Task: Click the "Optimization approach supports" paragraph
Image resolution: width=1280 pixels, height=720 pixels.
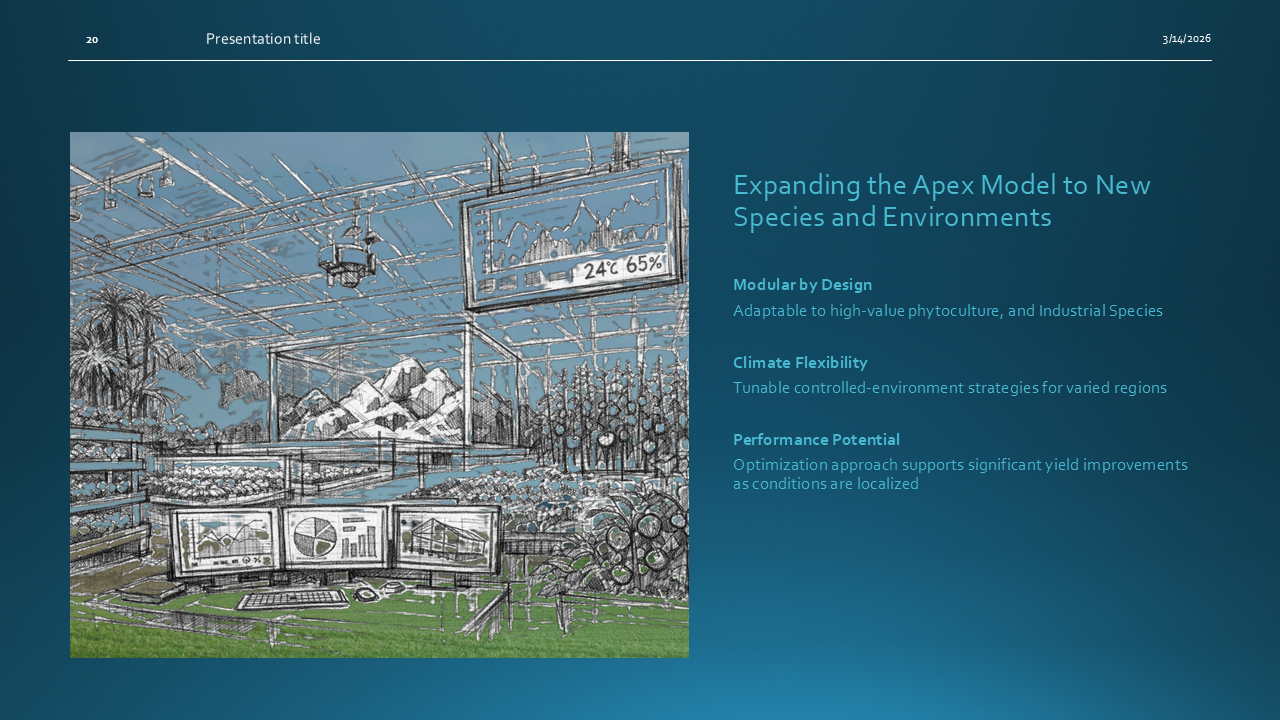Action: (x=959, y=474)
